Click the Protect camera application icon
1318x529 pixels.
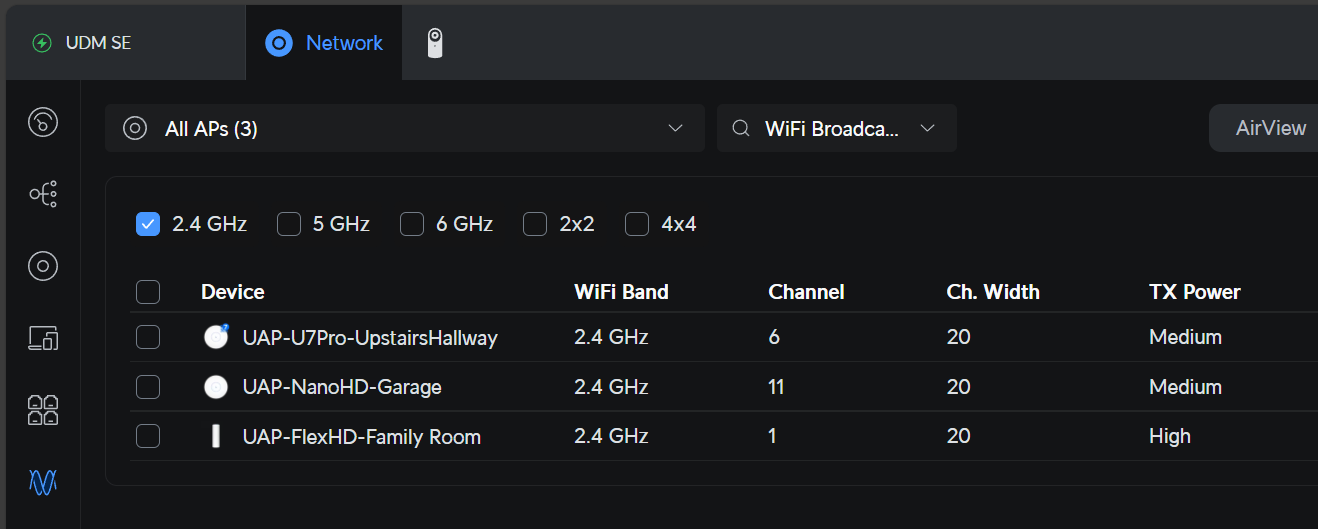[x=434, y=43]
